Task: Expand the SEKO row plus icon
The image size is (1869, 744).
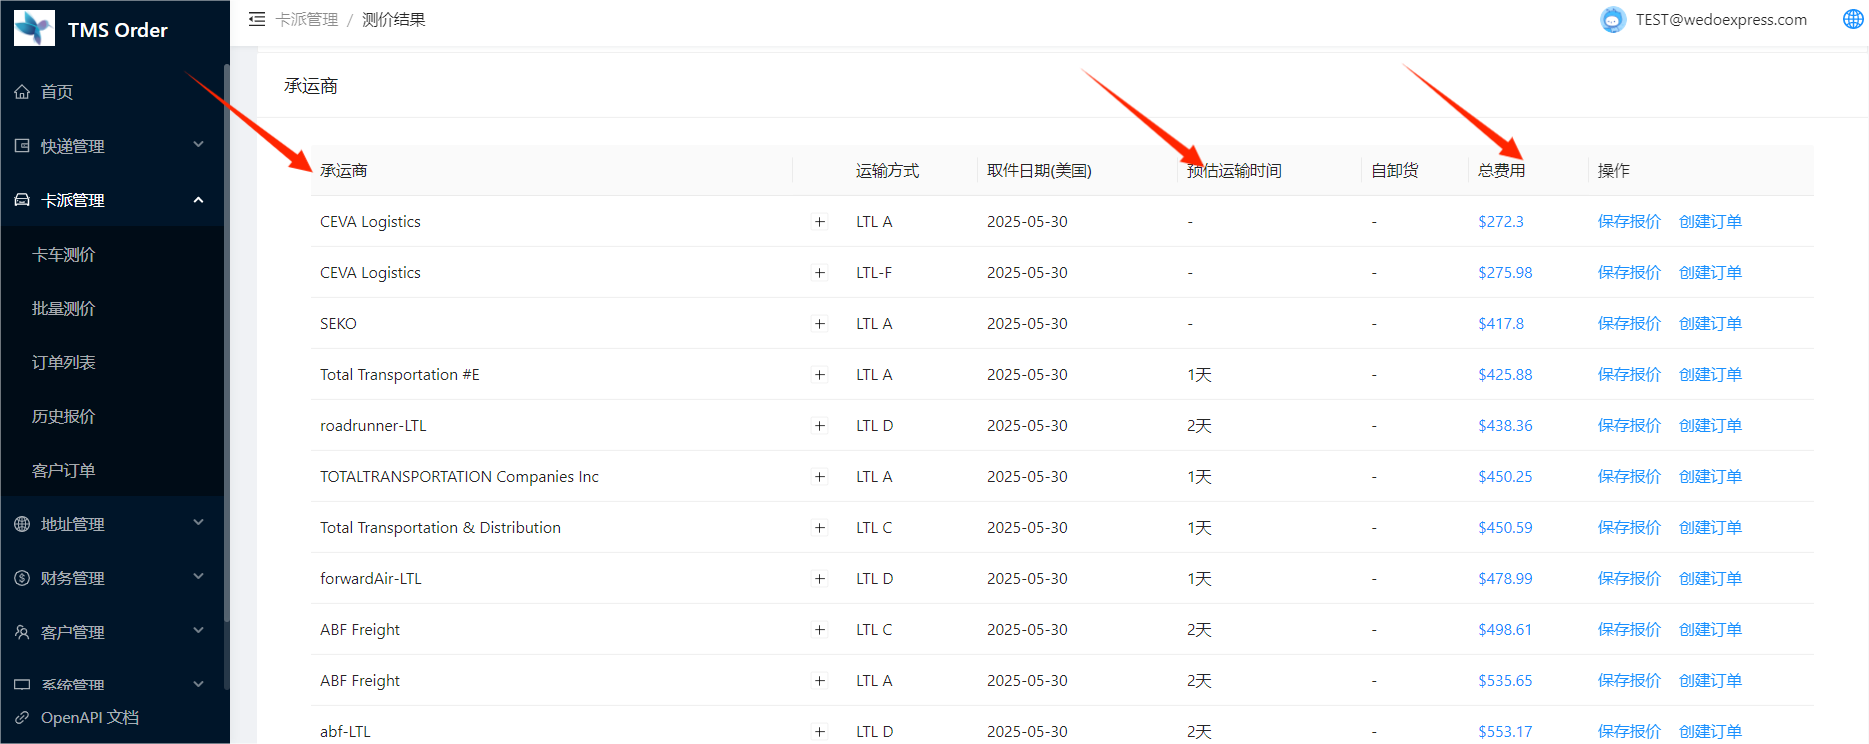Action: click(820, 324)
